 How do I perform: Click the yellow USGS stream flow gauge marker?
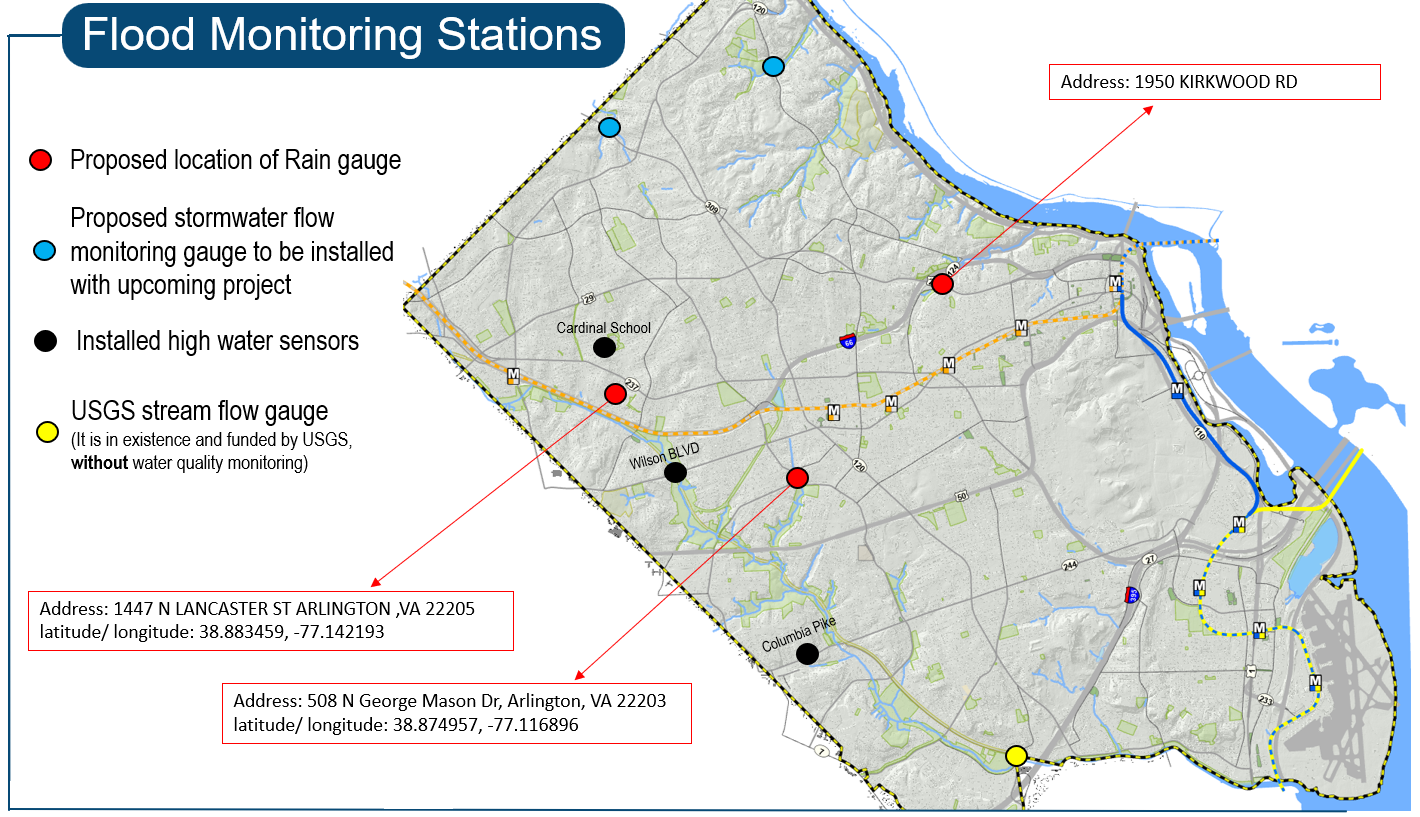pos(1016,756)
